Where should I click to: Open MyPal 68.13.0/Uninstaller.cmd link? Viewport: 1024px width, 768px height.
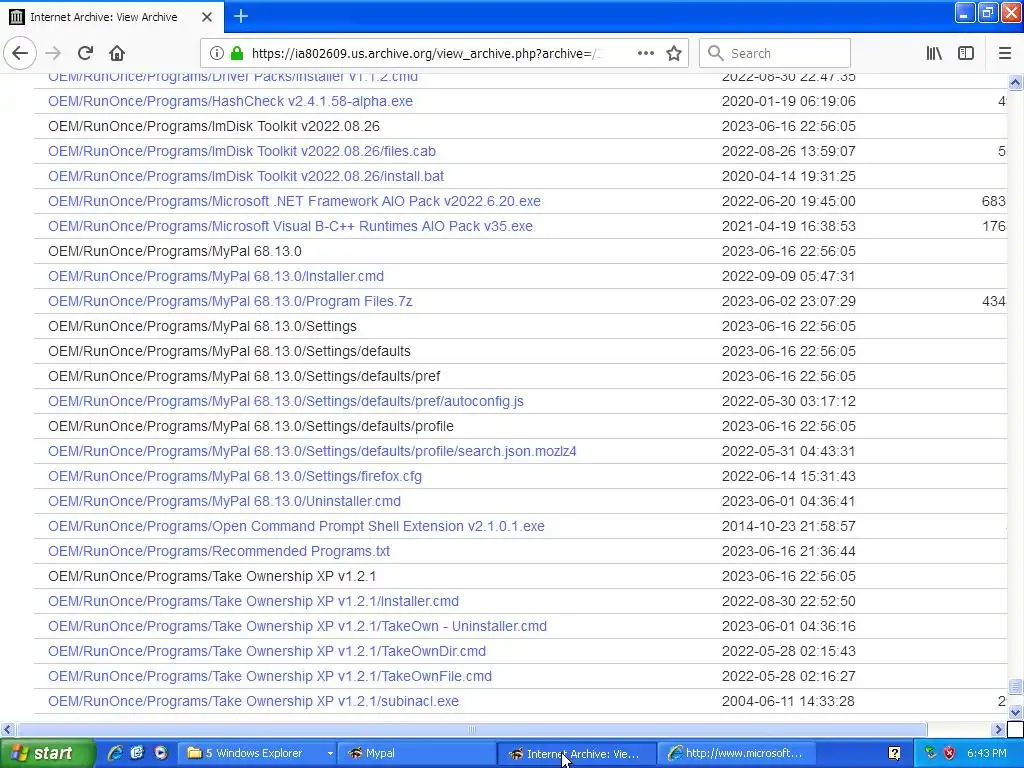(x=225, y=501)
